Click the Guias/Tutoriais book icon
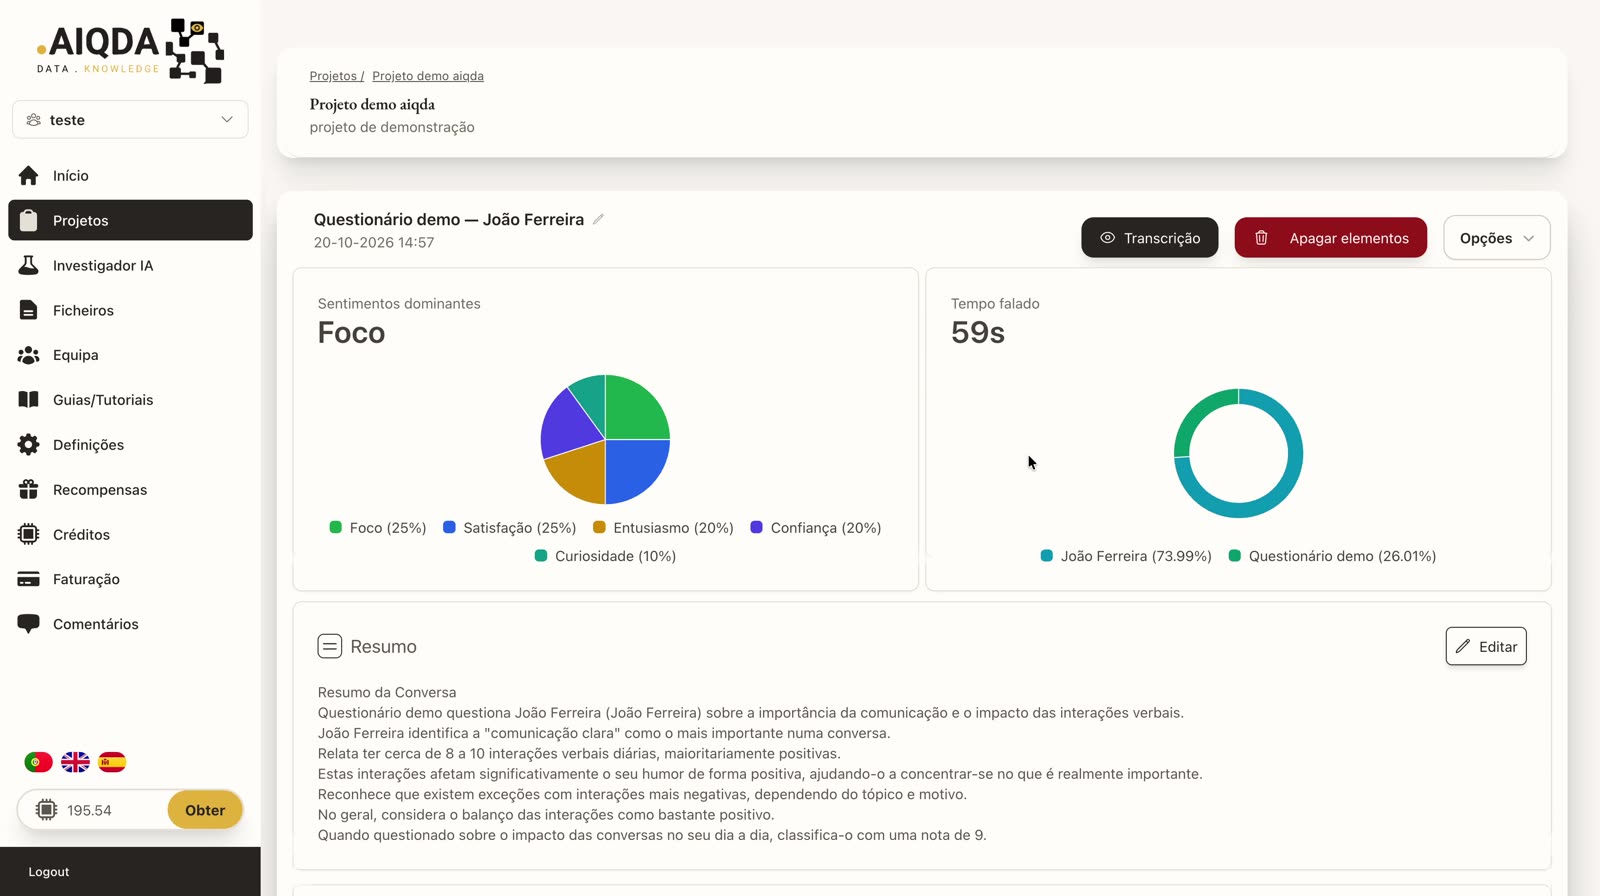The width and height of the screenshot is (1600, 896). pos(29,400)
